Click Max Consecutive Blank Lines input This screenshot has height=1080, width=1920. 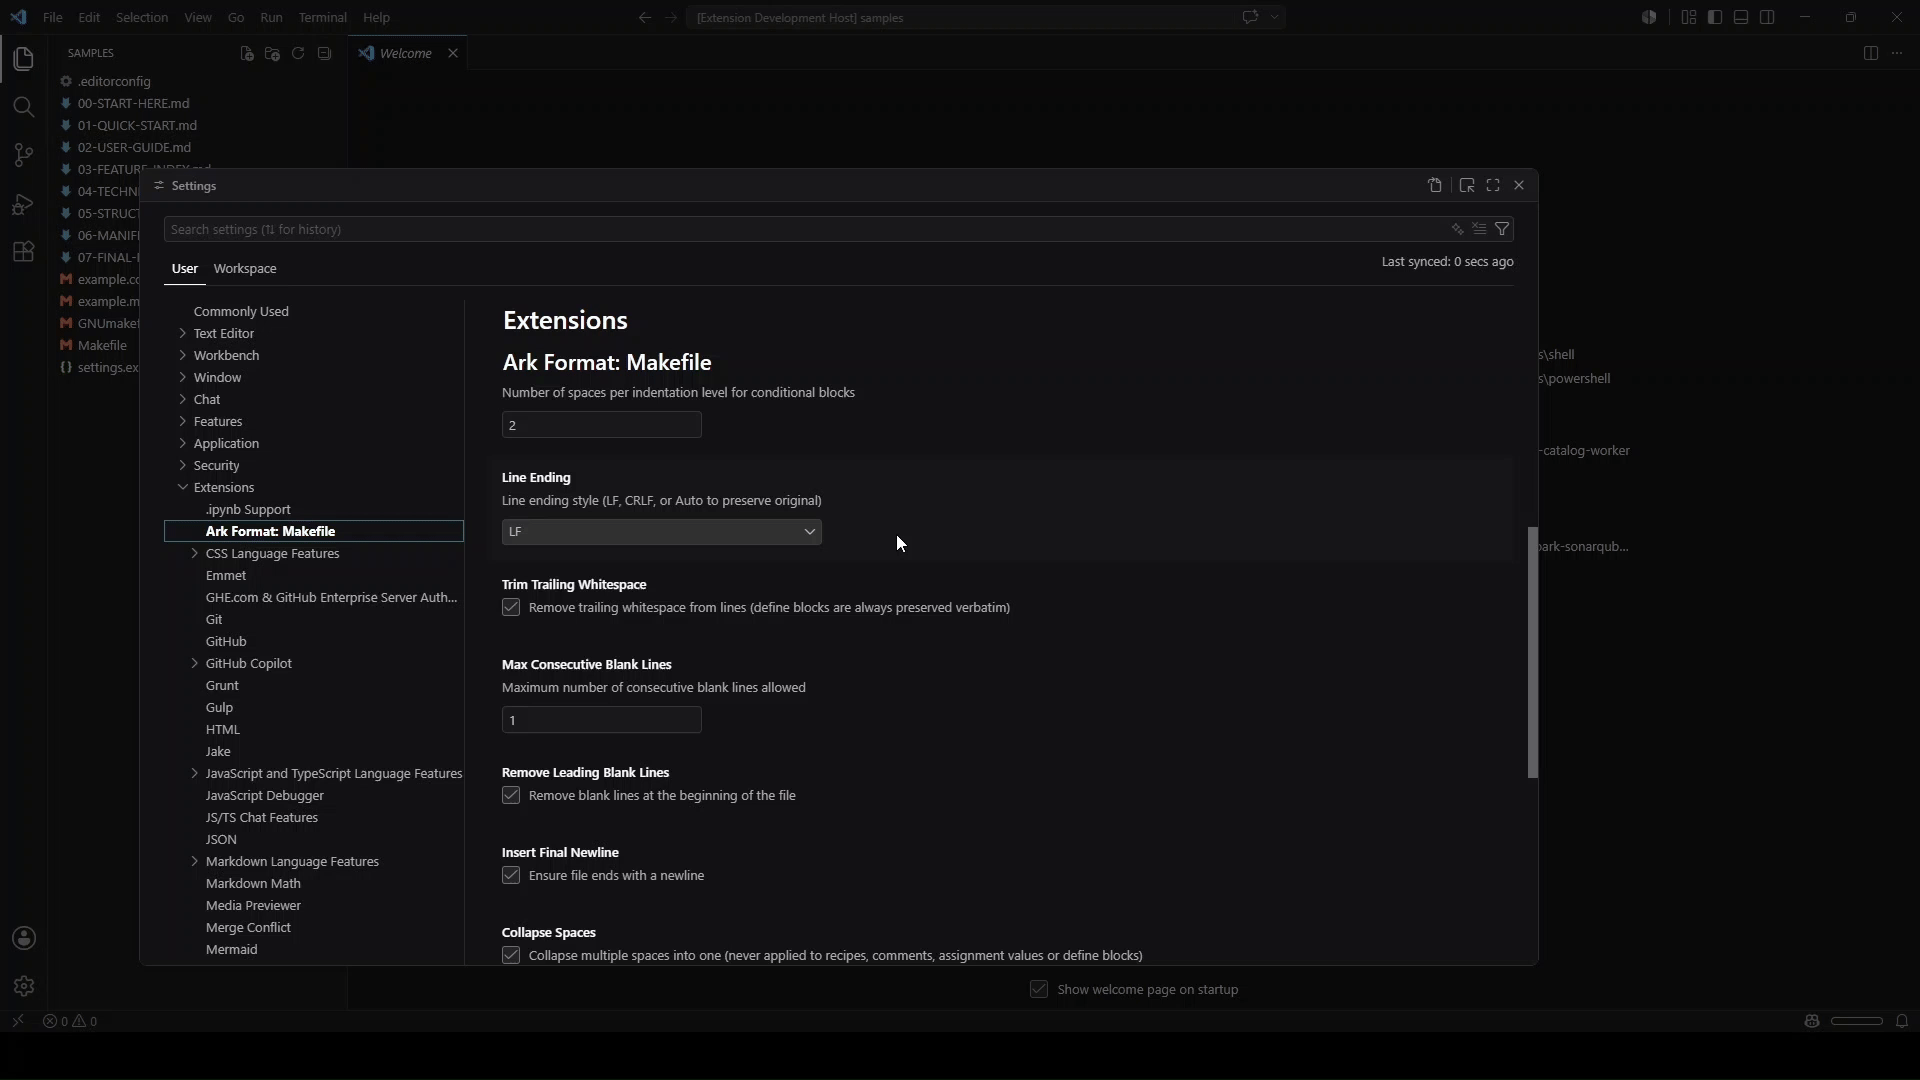[602, 721]
